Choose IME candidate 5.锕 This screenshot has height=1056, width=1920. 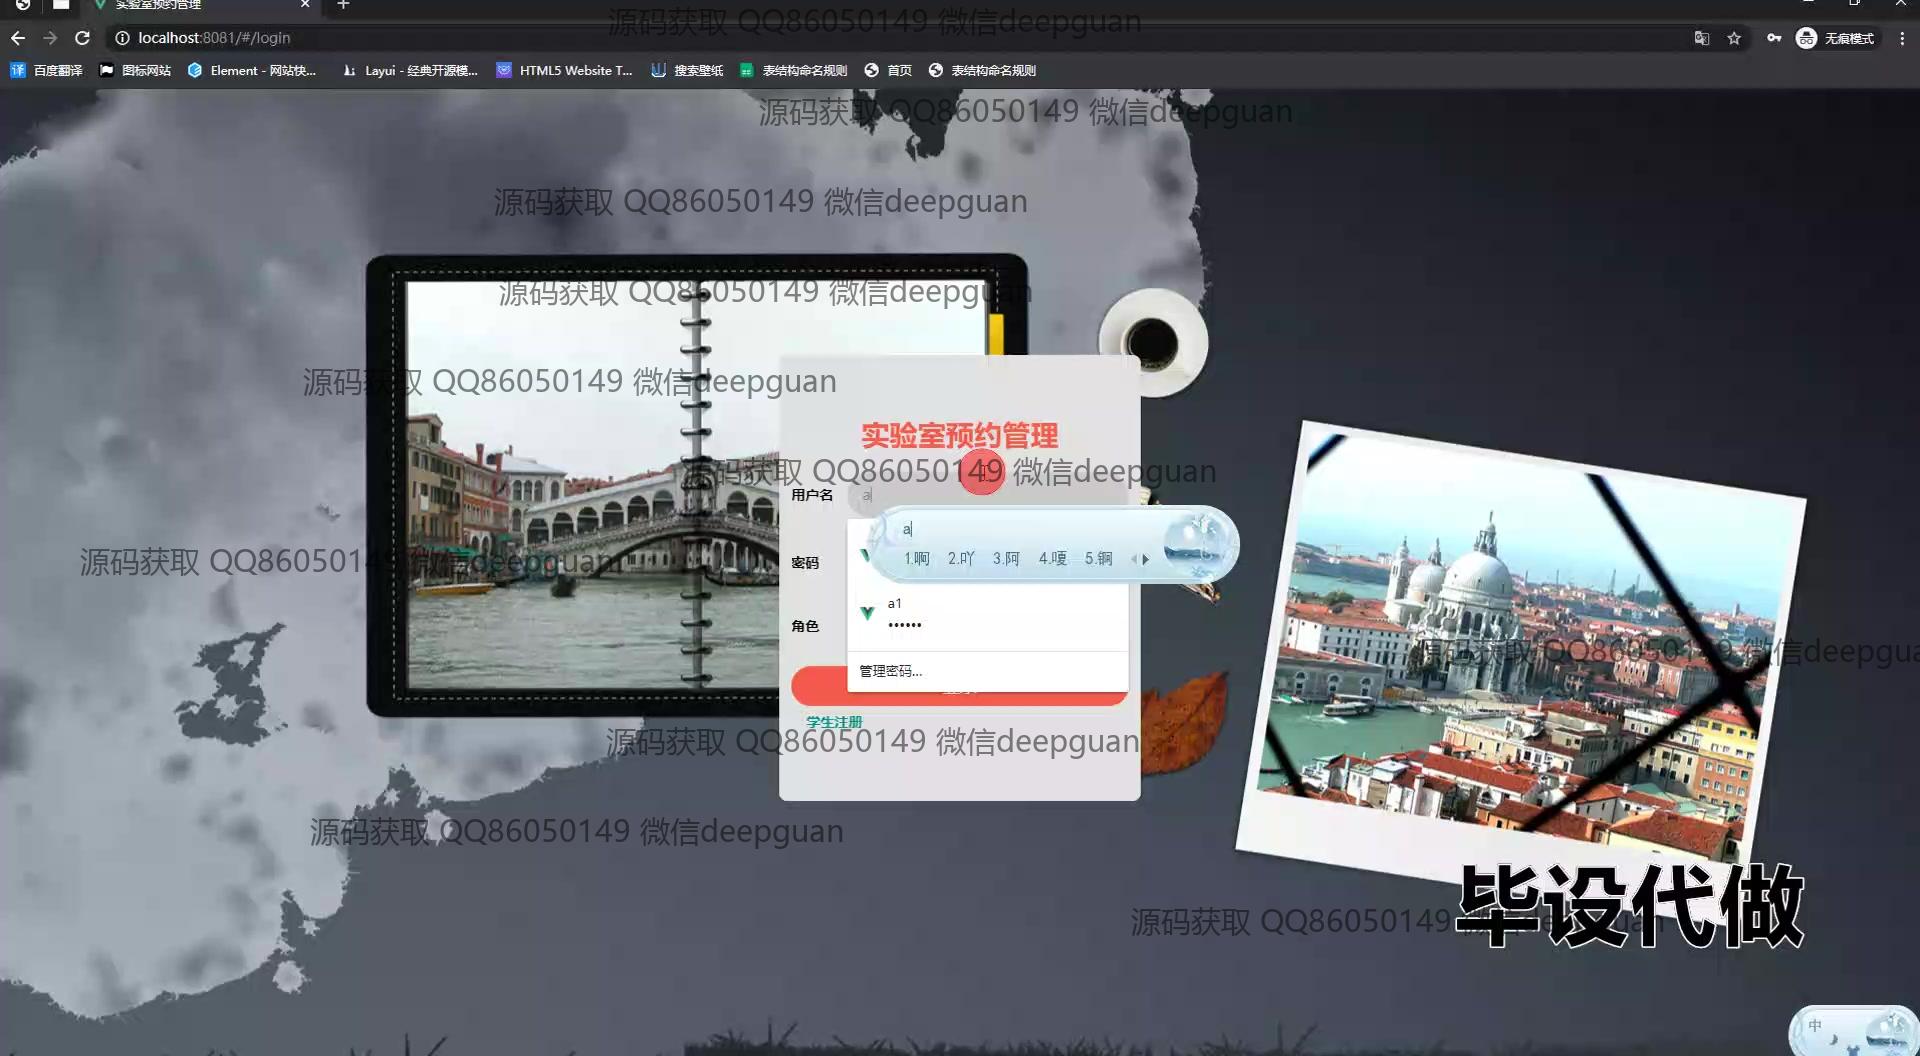tap(1098, 559)
